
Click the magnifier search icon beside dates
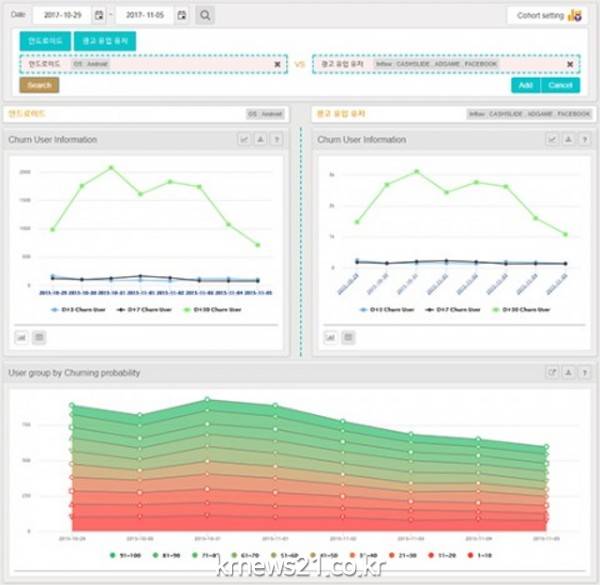204,16
